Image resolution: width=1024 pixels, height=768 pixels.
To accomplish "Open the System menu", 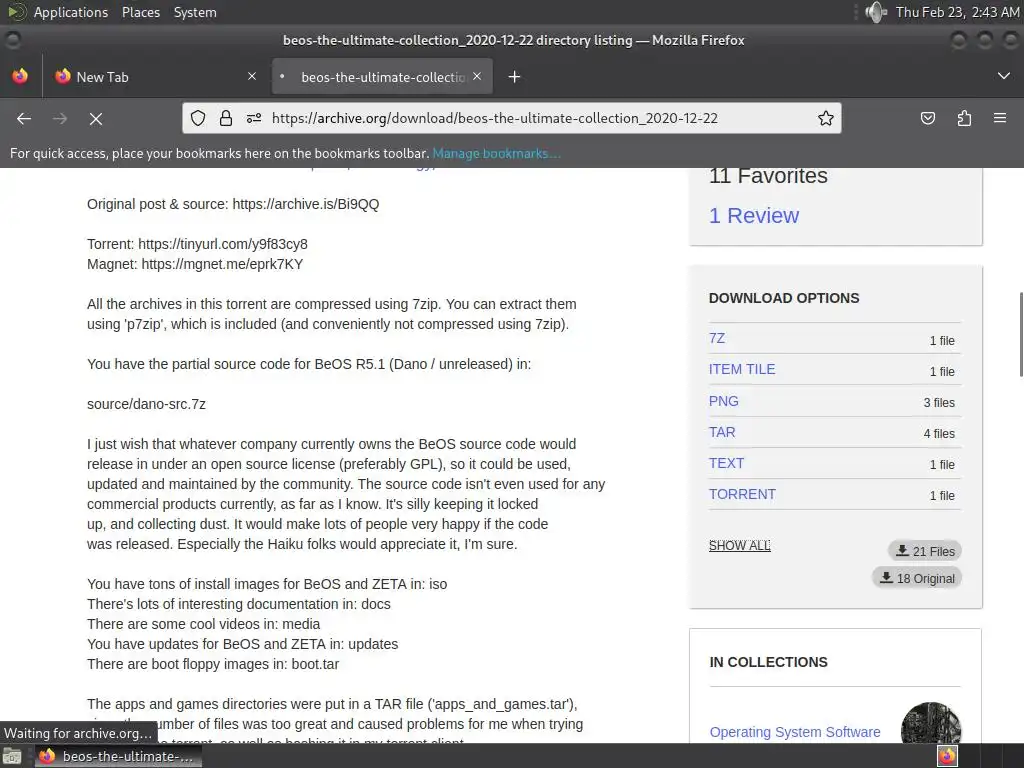I will click(195, 12).
